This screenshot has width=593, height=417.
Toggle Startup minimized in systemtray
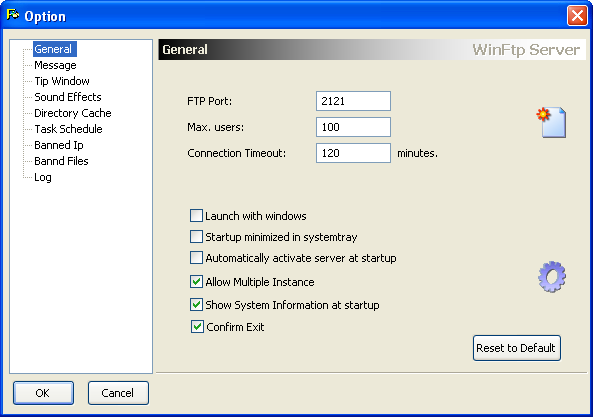(x=196, y=237)
